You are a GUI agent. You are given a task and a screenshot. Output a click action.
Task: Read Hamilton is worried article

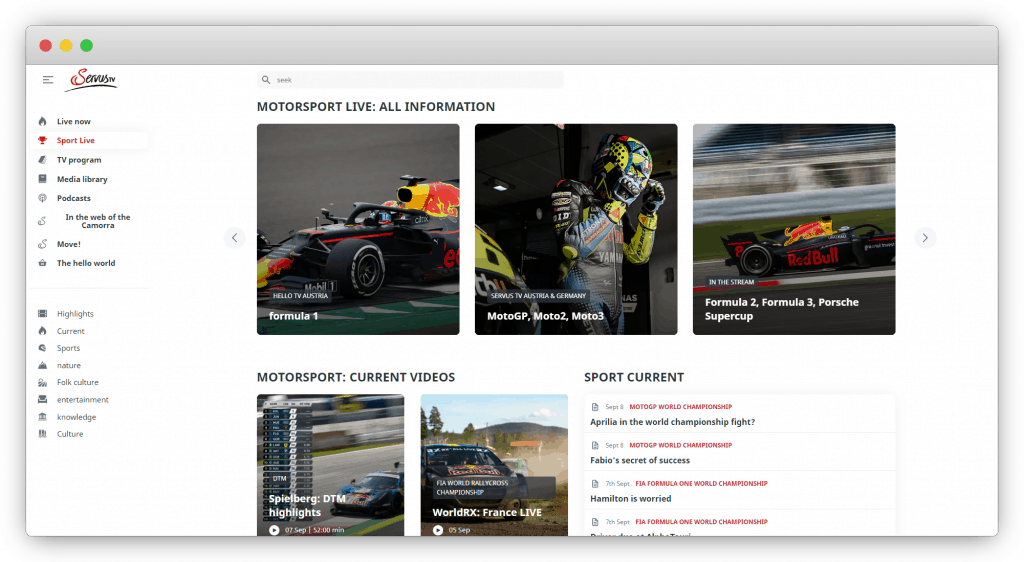click(x=630, y=499)
